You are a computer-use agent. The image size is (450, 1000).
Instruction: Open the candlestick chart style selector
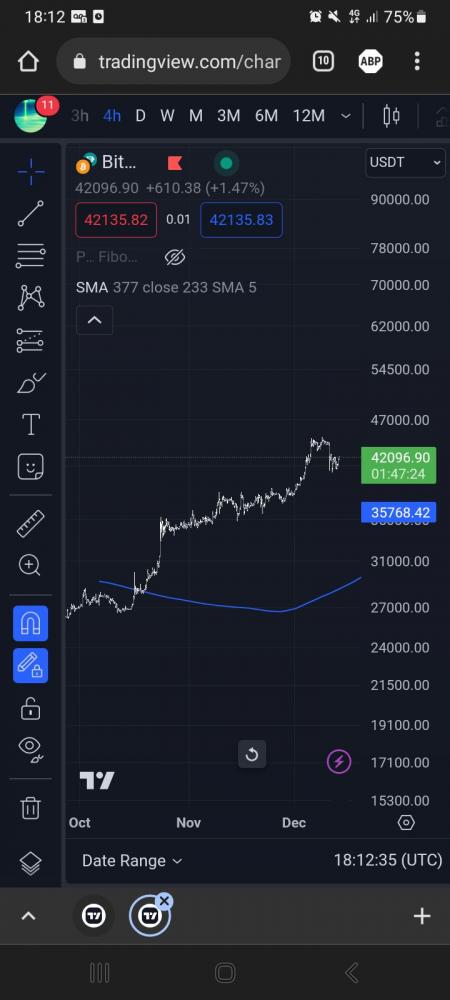coord(391,116)
